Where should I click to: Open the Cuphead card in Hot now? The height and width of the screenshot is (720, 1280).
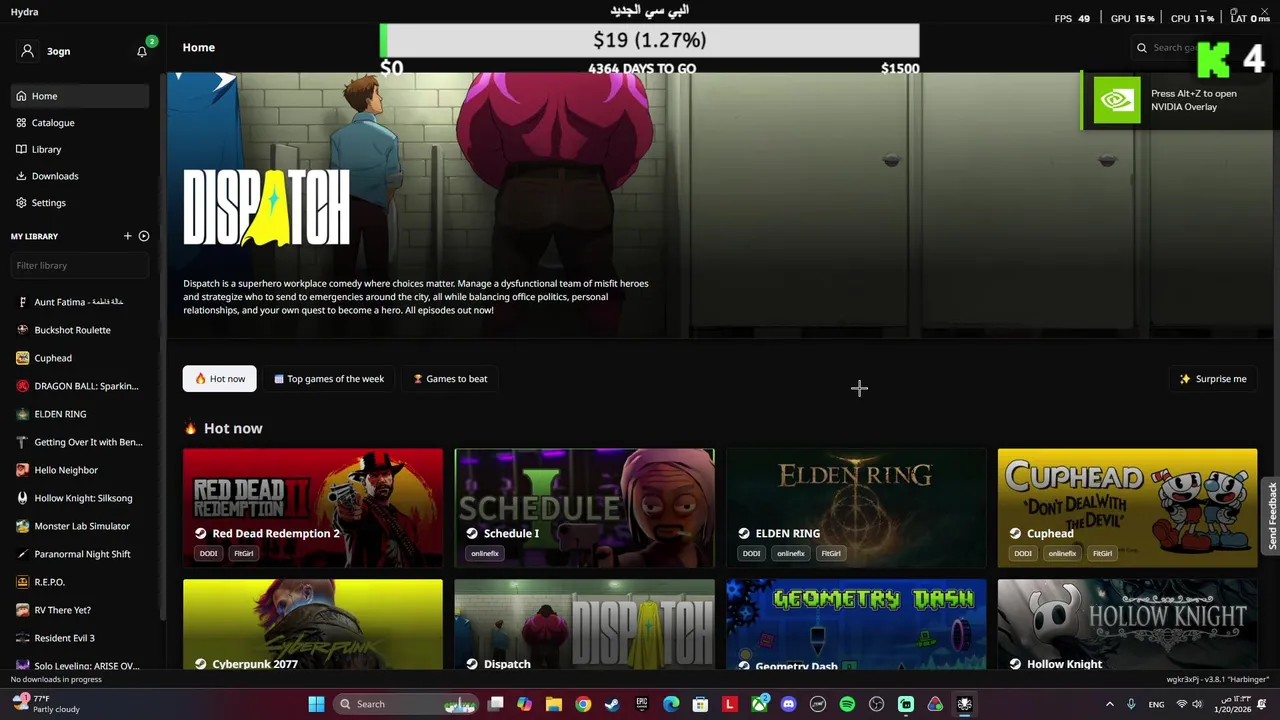1127,508
